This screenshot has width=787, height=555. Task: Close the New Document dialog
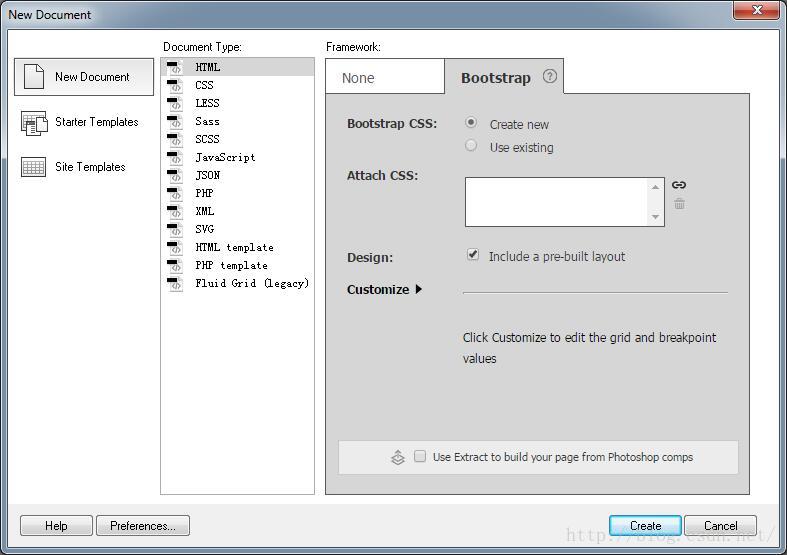pyautogui.click(x=756, y=10)
